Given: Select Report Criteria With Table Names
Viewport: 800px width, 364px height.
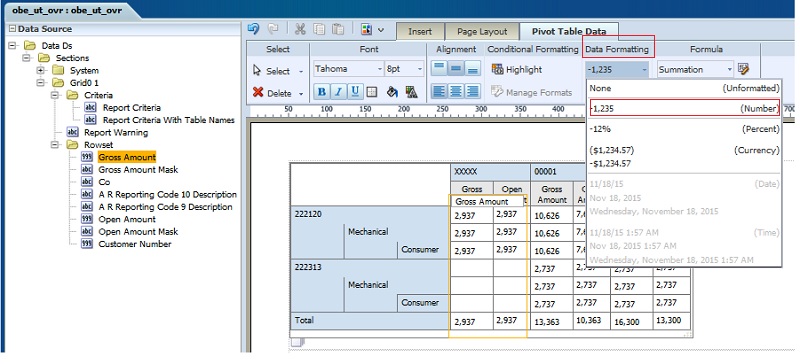Looking at the screenshot, I should (x=168, y=120).
